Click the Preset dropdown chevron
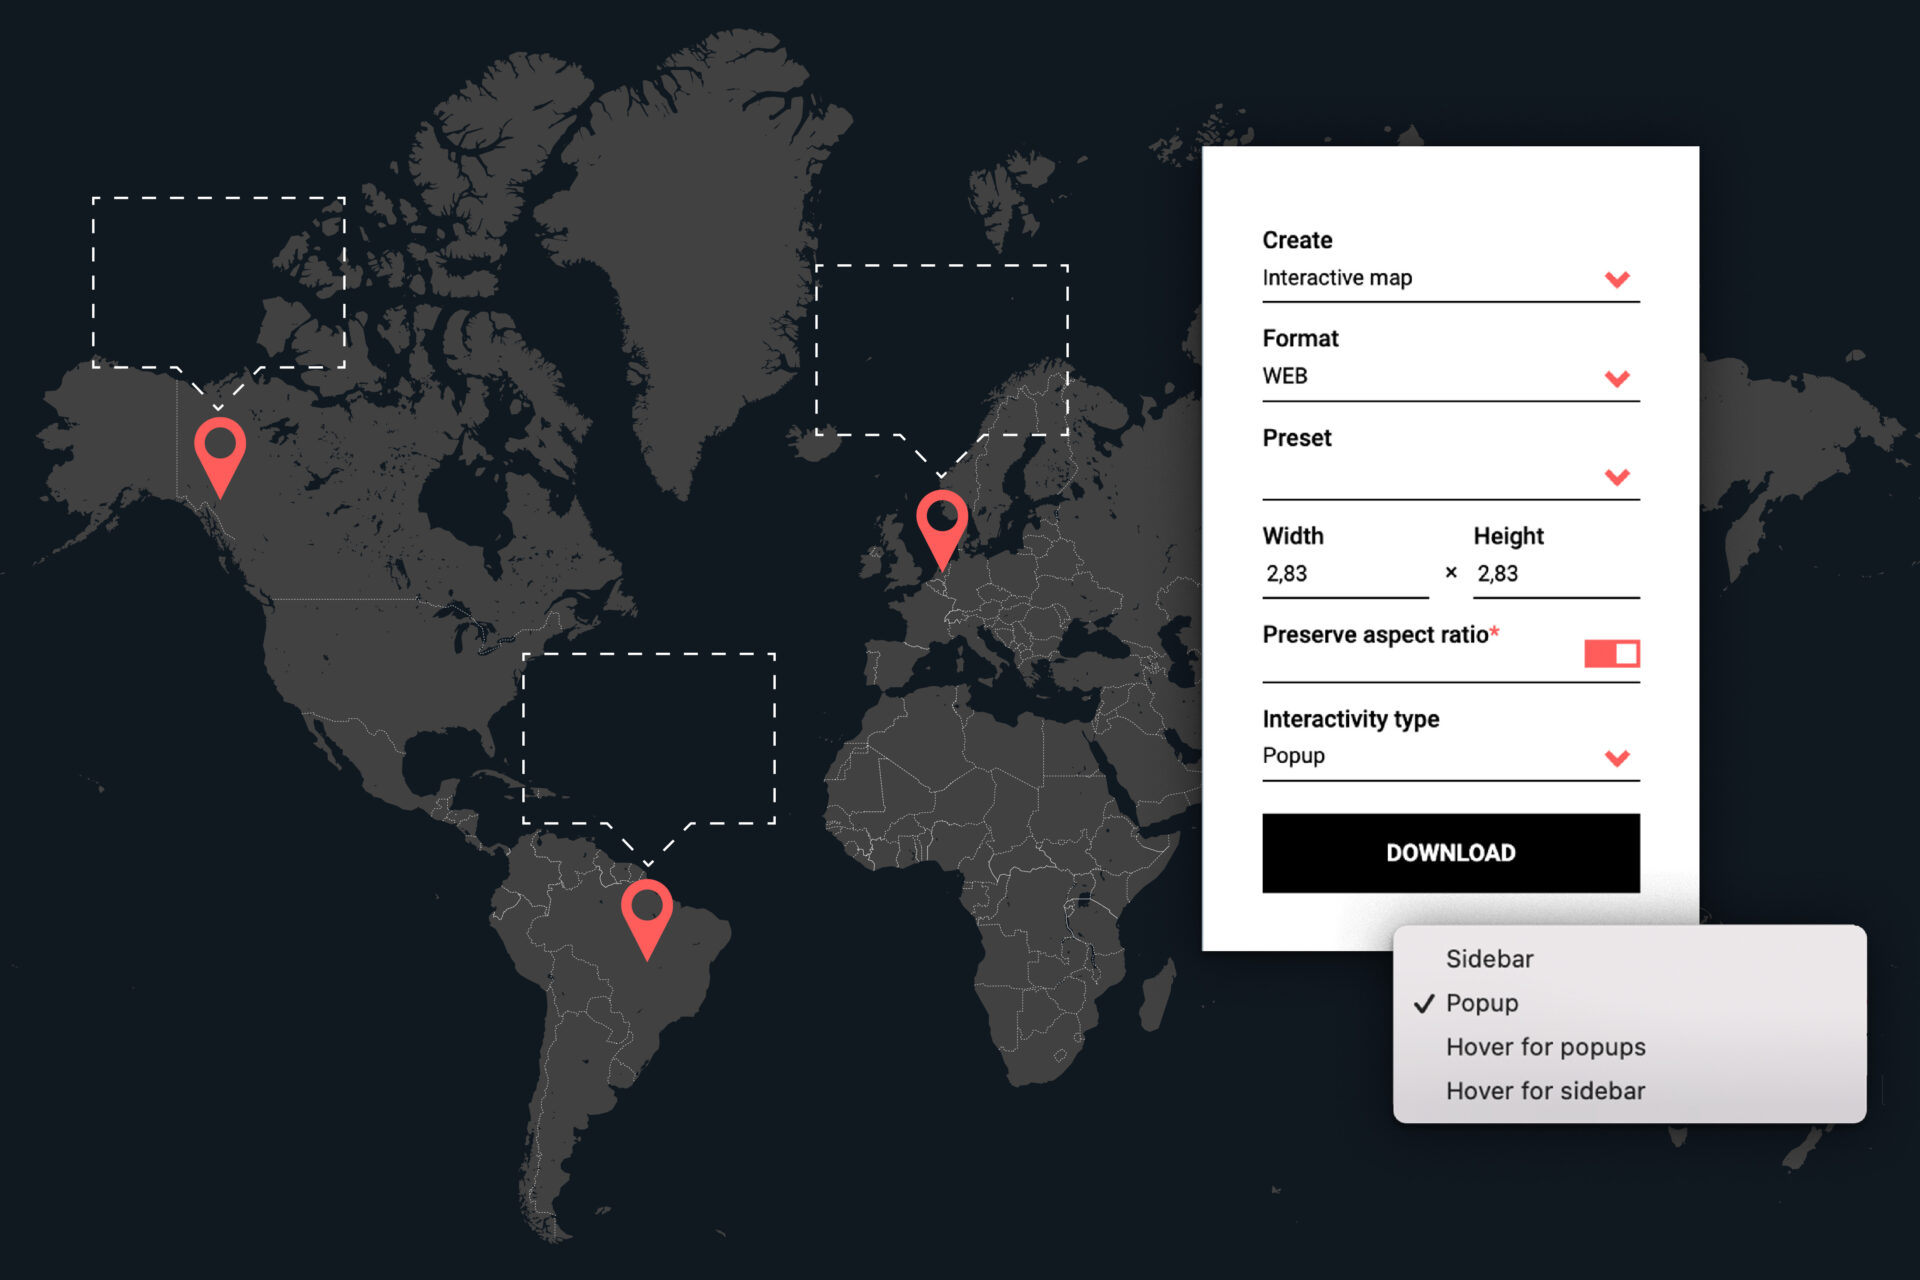This screenshot has width=1920, height=1280. [1619, 477]
